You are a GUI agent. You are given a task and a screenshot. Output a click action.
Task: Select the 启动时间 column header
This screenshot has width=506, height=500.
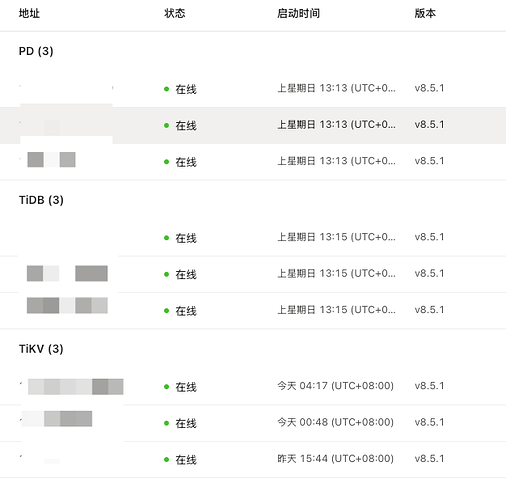(x=299, y=13)
